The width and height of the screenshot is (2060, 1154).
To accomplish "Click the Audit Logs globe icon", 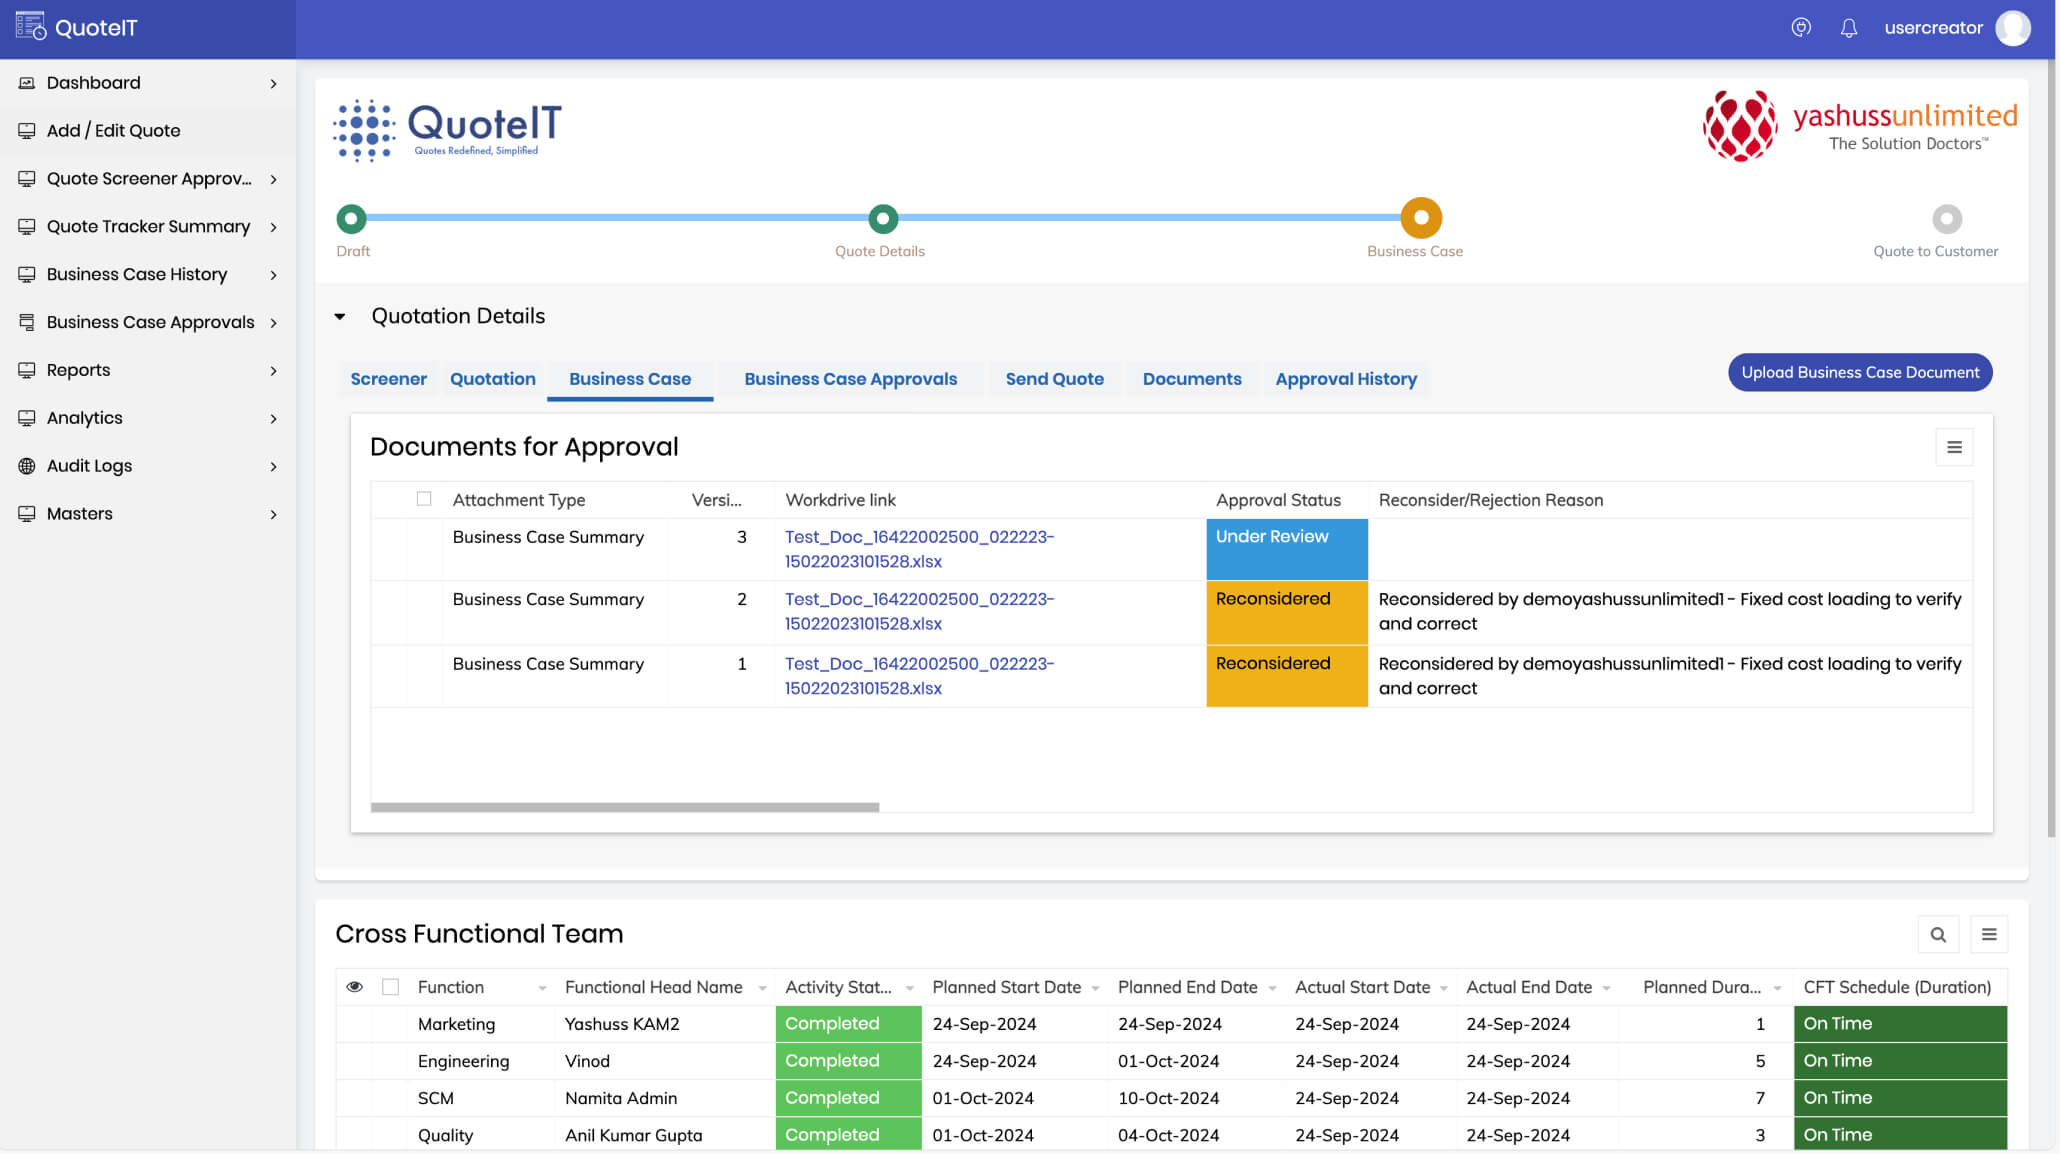I will pyautogui.click(x=27, y=466).
